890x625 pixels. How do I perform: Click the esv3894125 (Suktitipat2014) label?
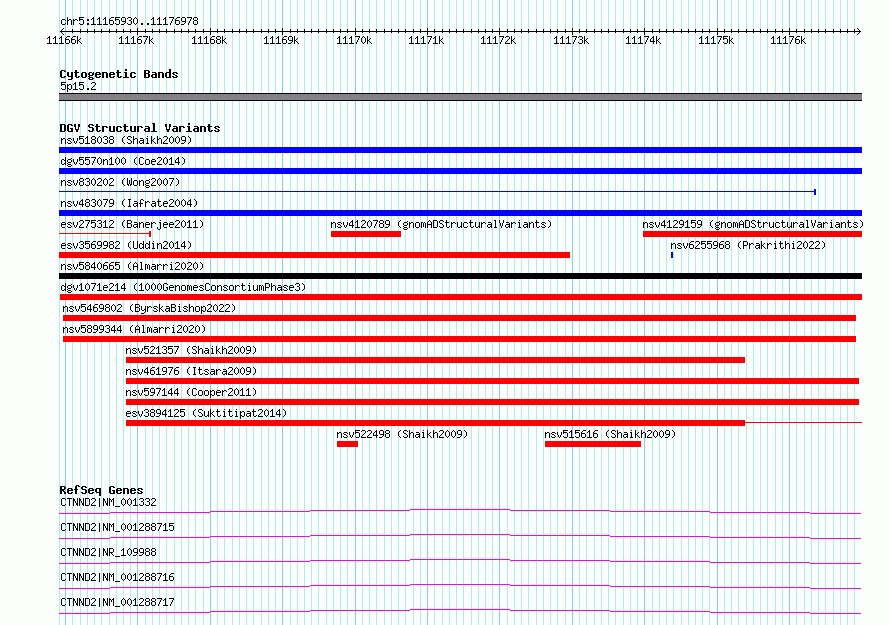pos(206,413)
